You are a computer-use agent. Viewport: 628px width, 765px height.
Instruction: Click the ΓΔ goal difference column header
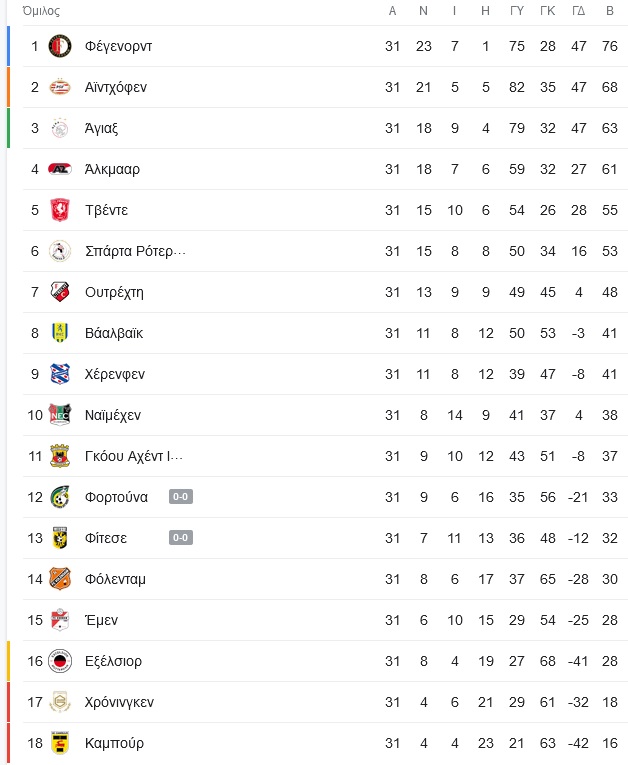[579, 11]
